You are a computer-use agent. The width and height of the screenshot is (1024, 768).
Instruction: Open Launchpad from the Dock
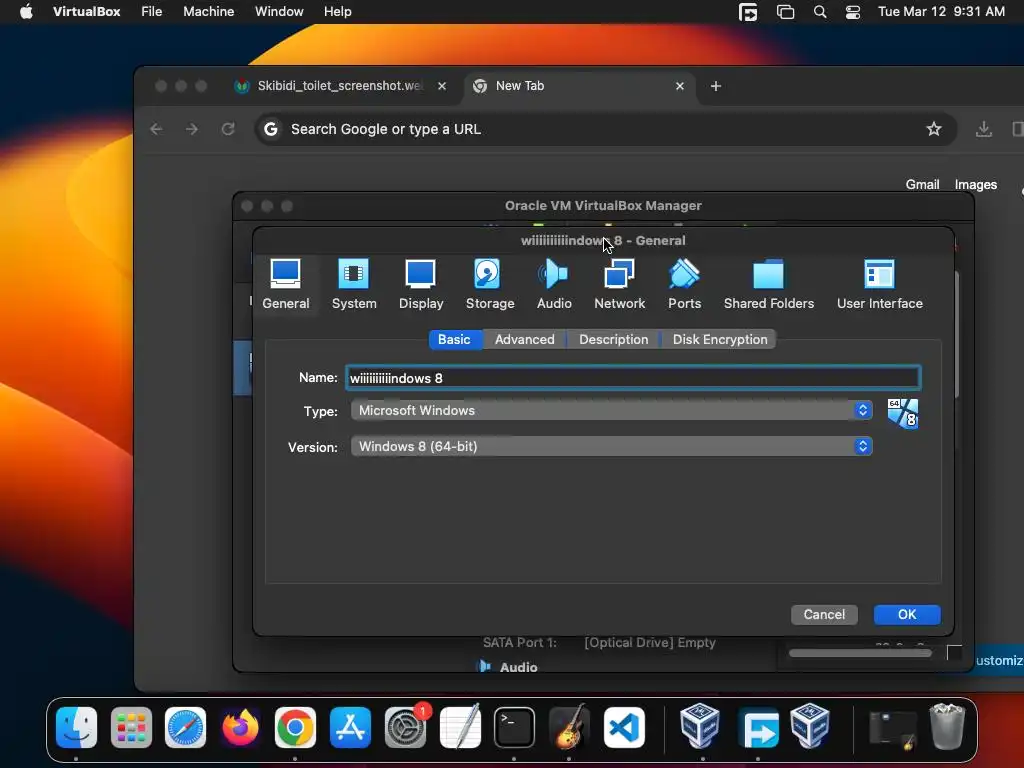tap(131, 728)
